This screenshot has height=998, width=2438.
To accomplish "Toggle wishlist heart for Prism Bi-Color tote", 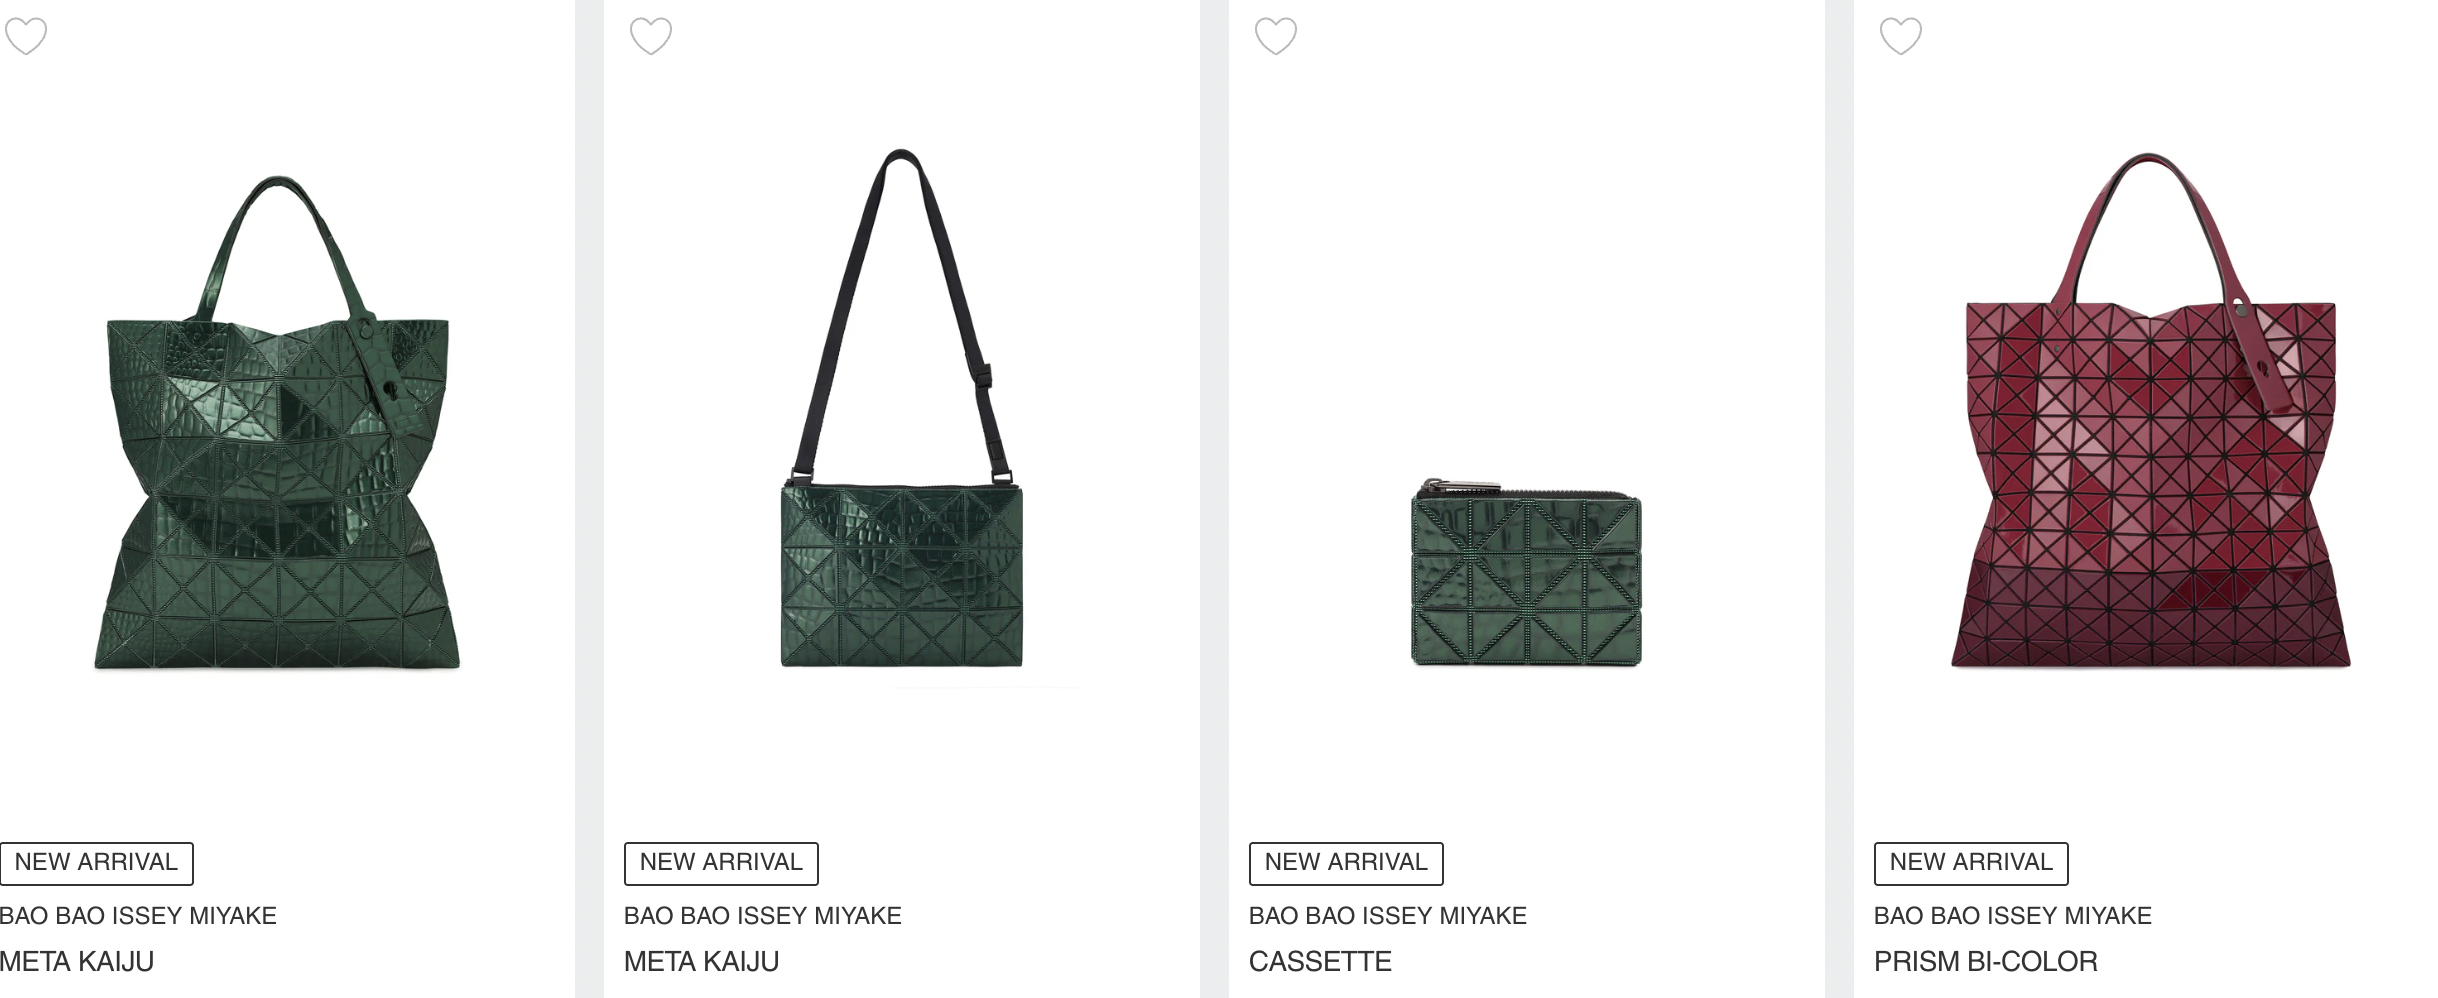I will click(1901, 36).
